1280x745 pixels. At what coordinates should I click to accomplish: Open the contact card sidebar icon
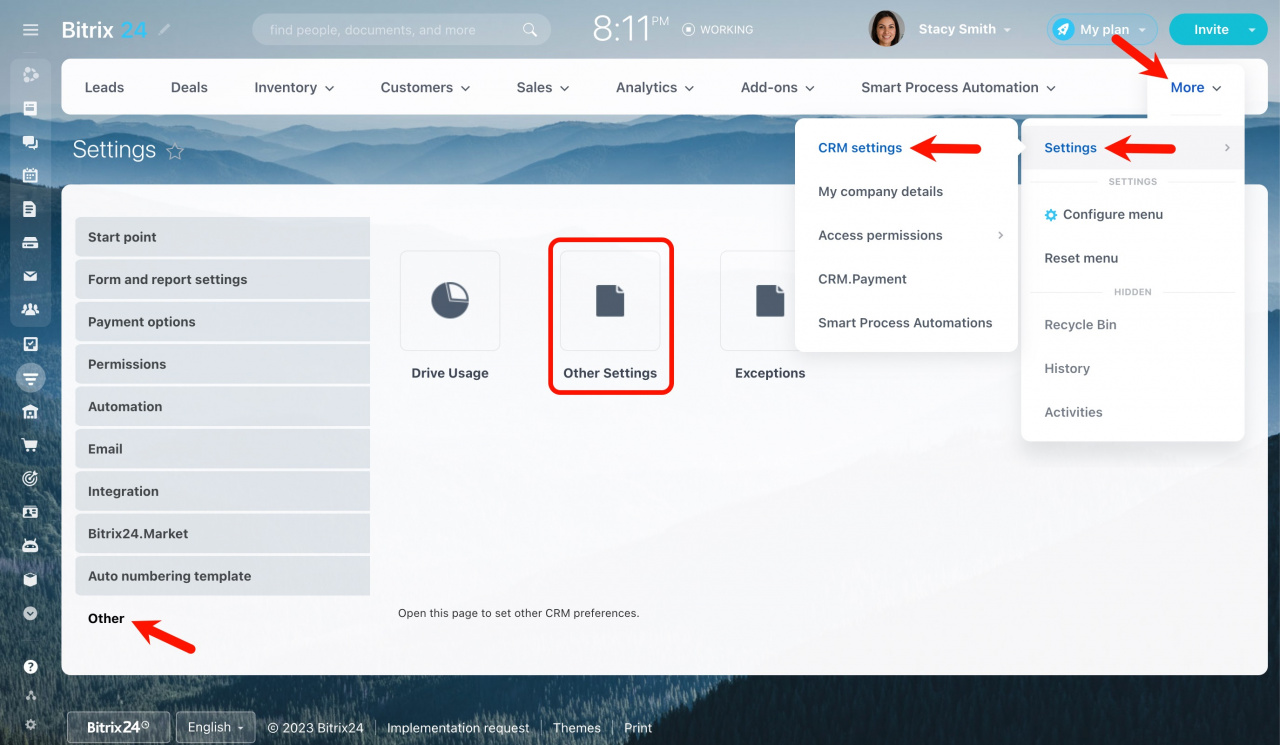point(31,512)
